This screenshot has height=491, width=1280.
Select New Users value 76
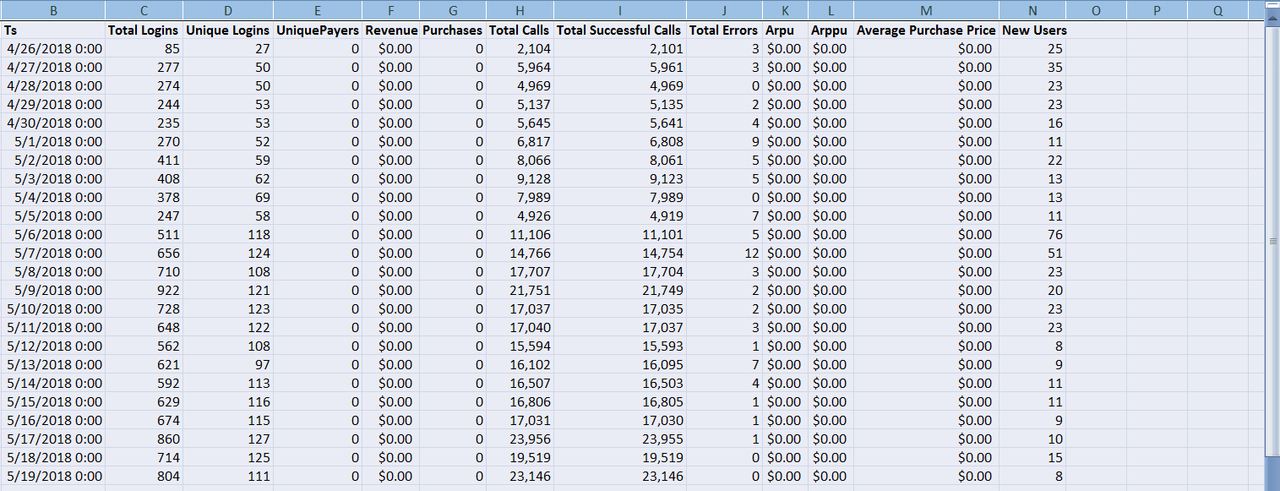click(x=1032, y=234)
